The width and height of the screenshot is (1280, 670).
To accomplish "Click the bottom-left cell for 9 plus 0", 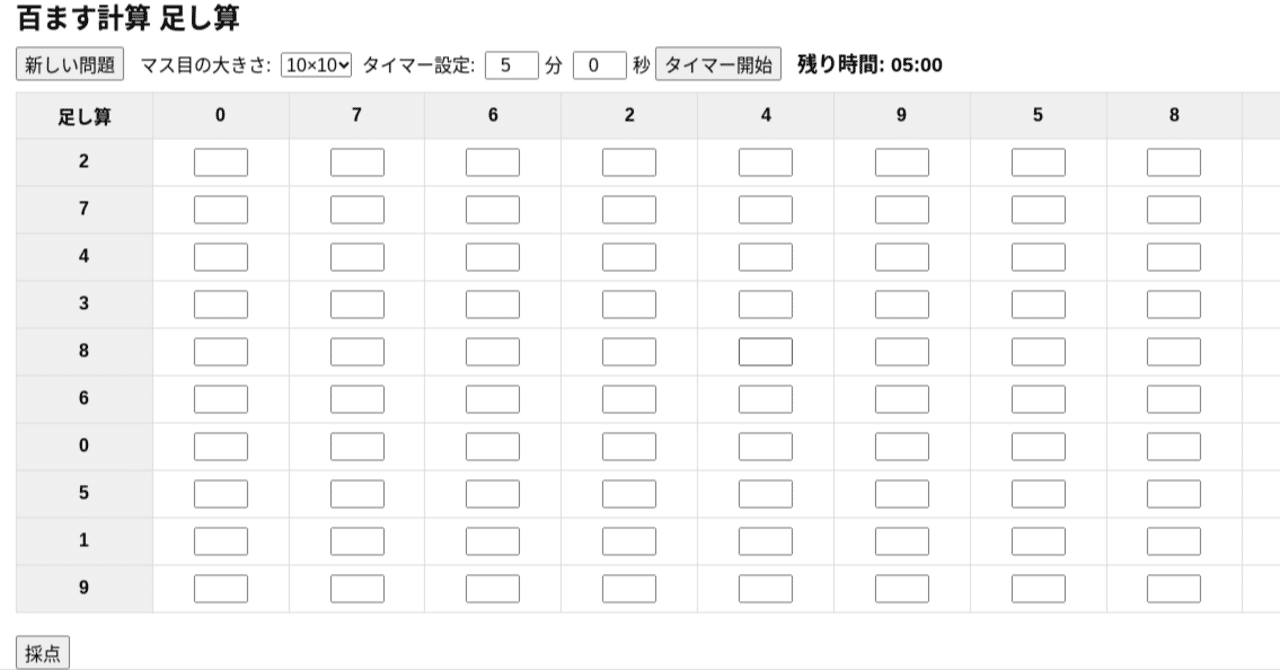I will click(x=221, y=588).
